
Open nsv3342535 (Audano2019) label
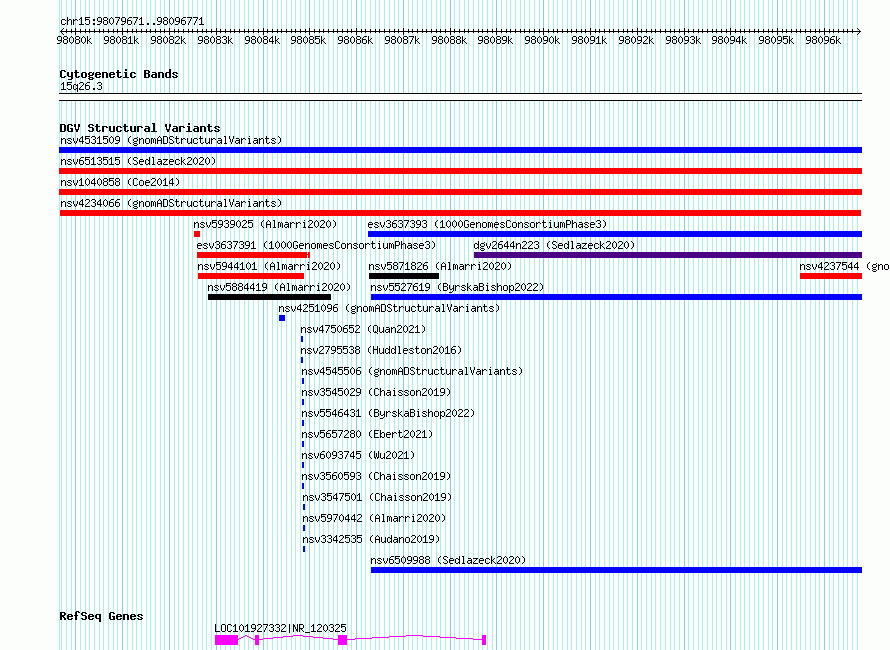[371, 539]
